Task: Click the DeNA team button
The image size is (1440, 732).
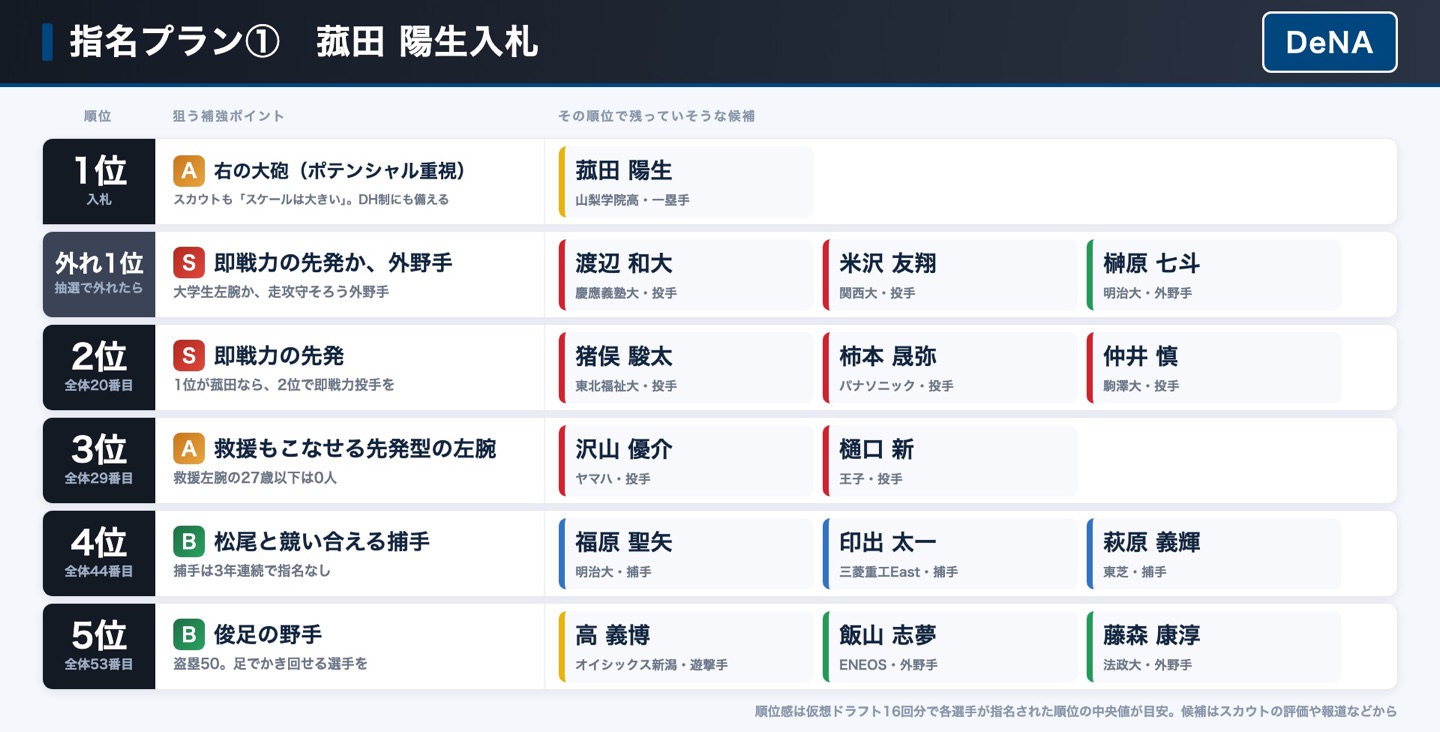Action: click(1329, 42)
